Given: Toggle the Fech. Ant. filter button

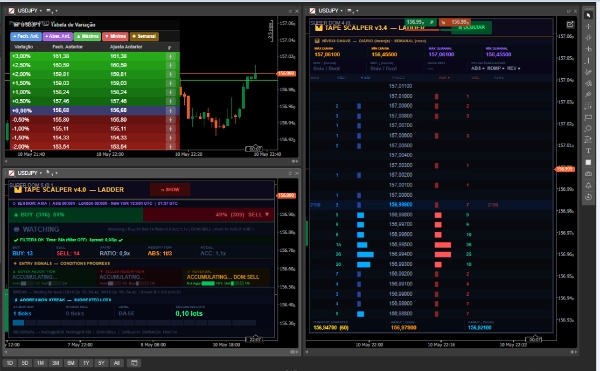Looking at the screenshot, I should point(26,36).
